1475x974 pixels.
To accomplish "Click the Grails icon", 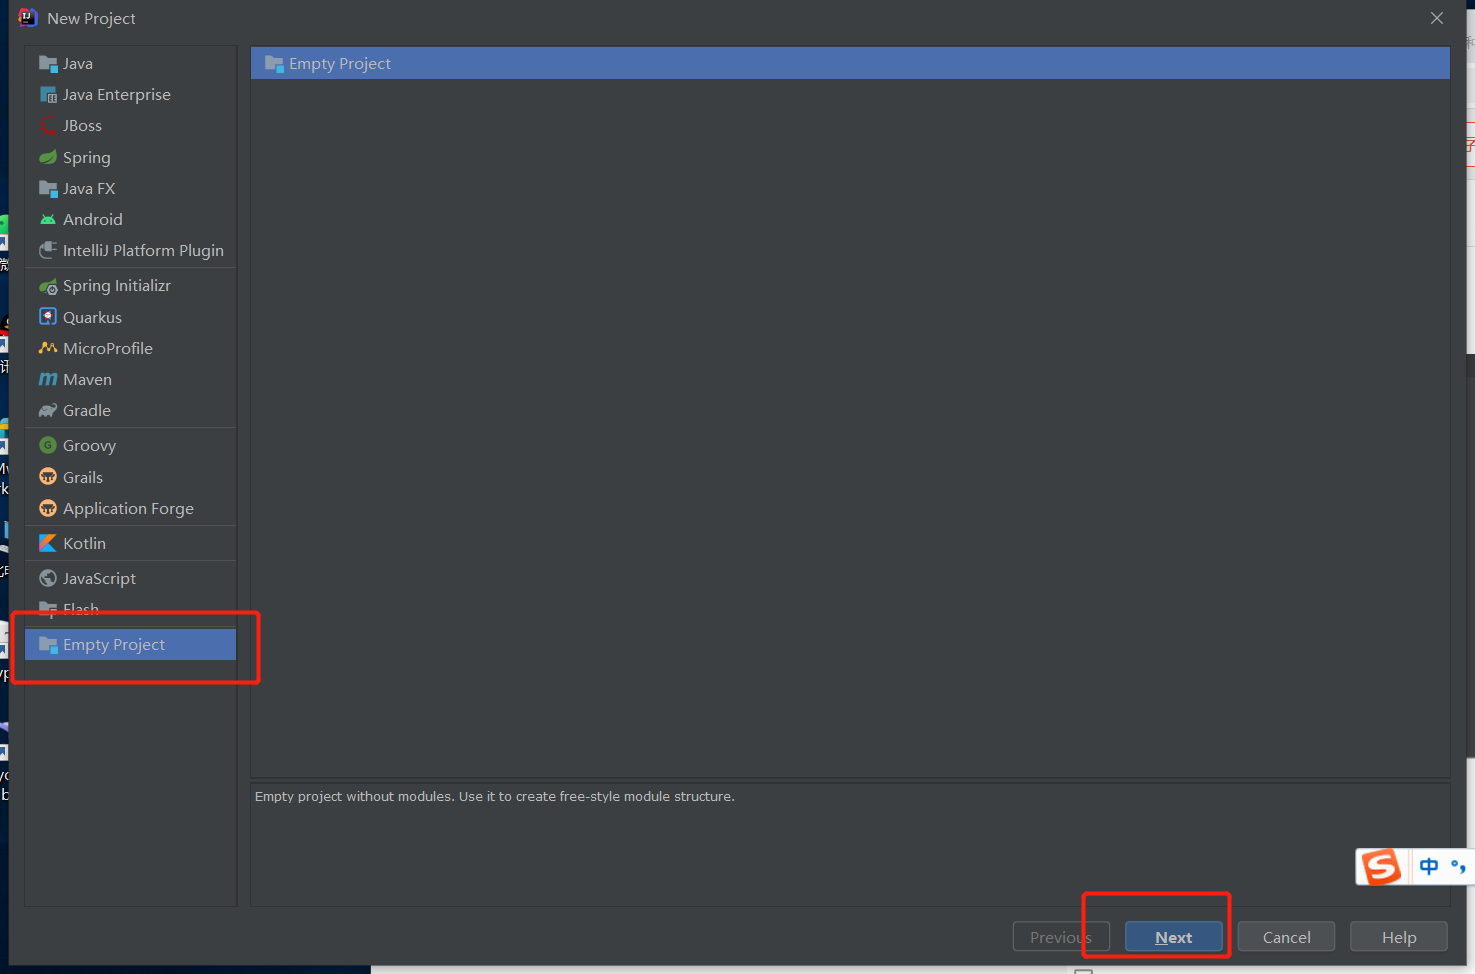I will coord(48,477).
